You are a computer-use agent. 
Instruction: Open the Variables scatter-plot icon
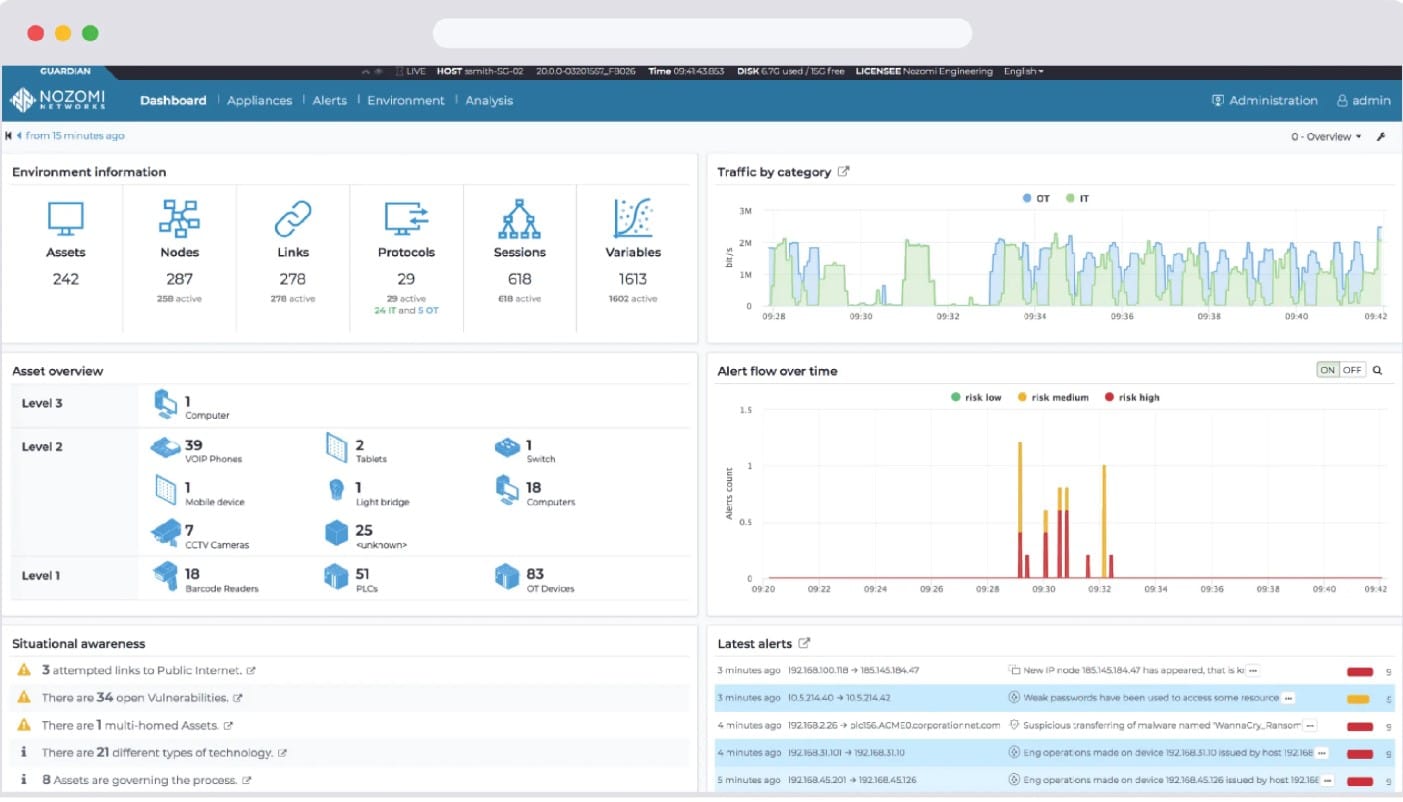(633, 218)
